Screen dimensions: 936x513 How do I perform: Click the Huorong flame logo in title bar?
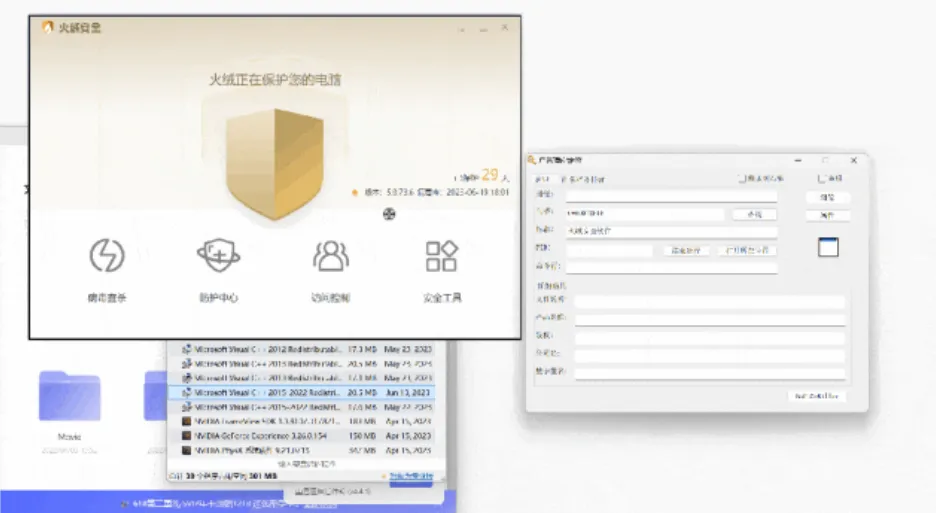point(47,27)
